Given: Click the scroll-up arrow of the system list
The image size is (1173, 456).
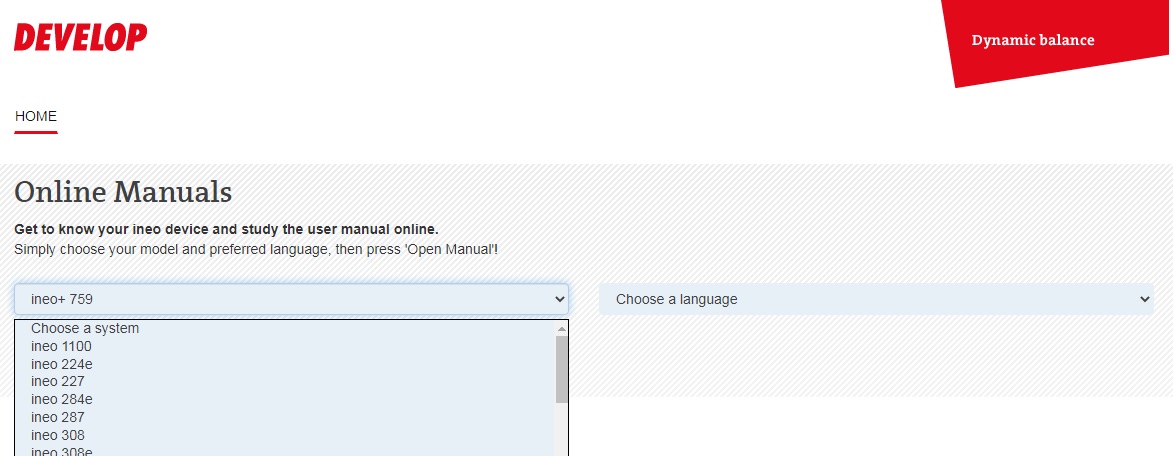Looking at the screenshot, I should click(x=561, y=328).
